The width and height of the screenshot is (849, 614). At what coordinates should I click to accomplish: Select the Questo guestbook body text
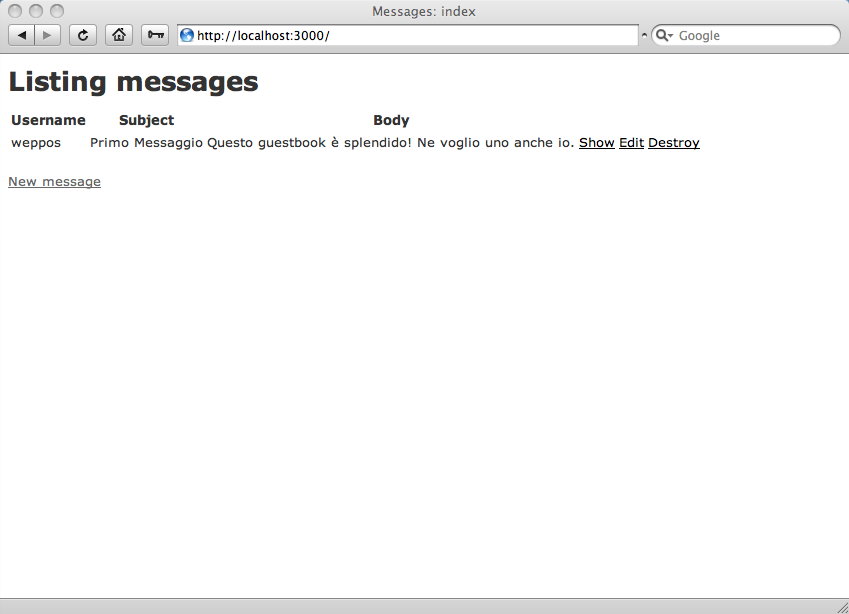pos(390,142)
